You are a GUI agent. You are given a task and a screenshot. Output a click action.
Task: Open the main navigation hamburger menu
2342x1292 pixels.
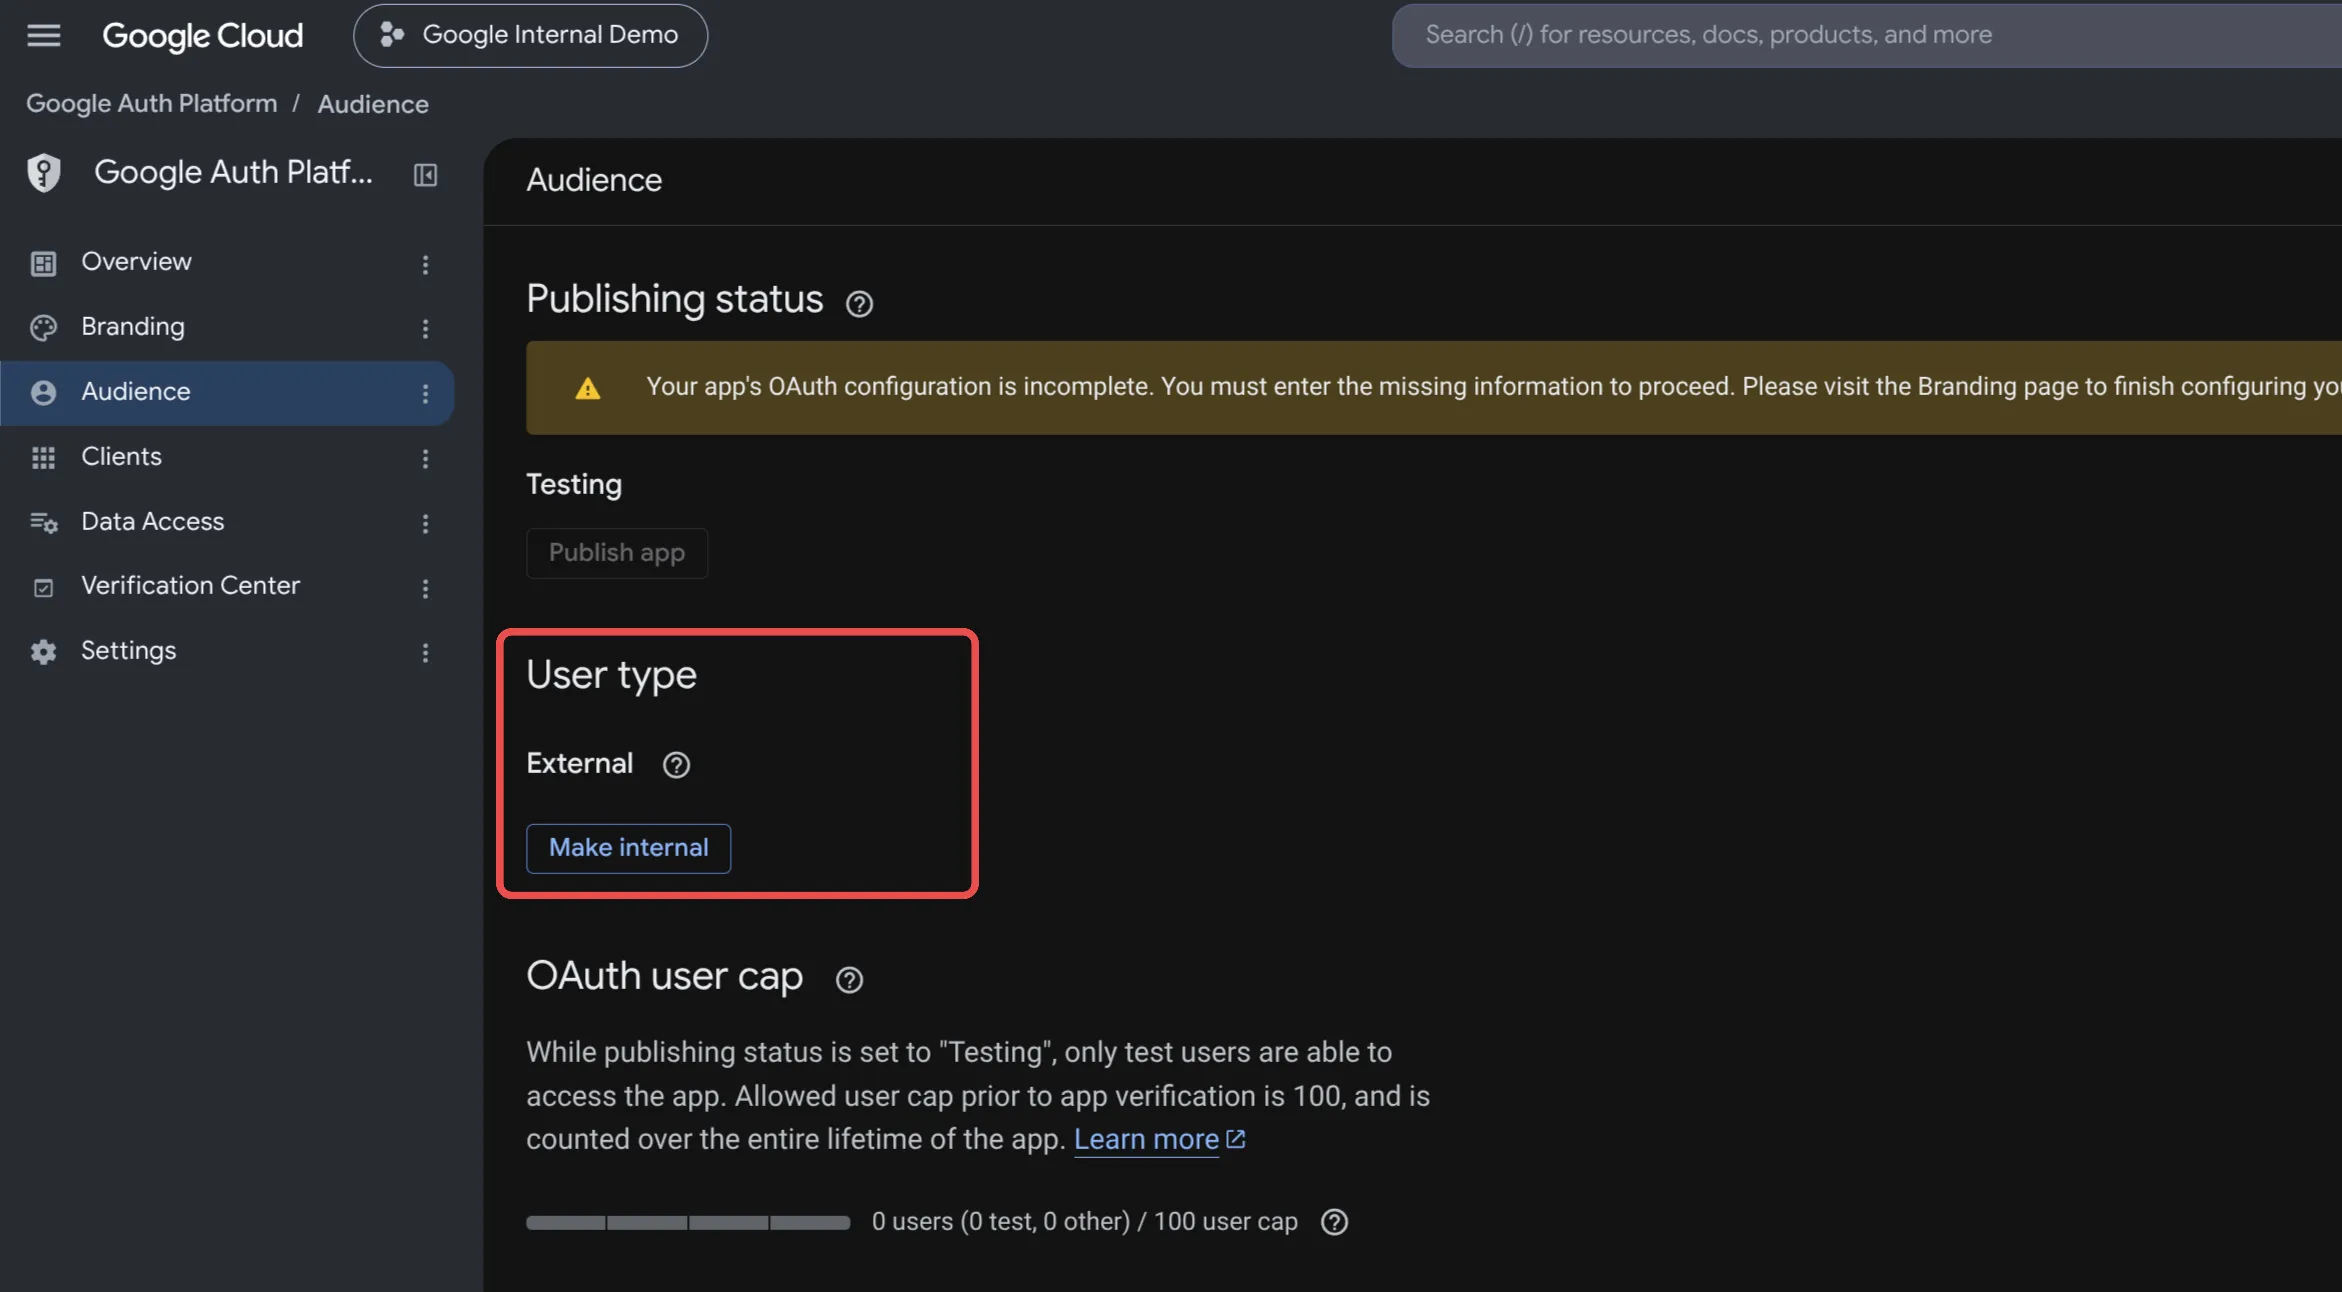[43, 35]
